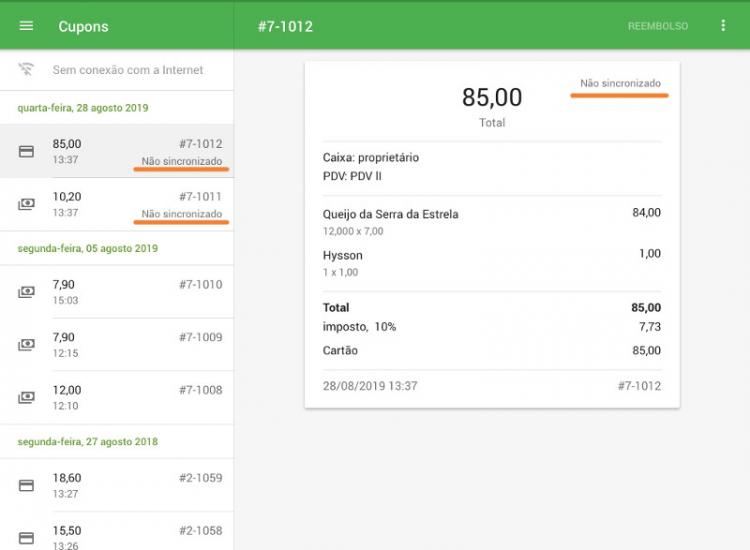Open the hamburger navigation menu
Screen dimensions: 750x550
(26, 26)
